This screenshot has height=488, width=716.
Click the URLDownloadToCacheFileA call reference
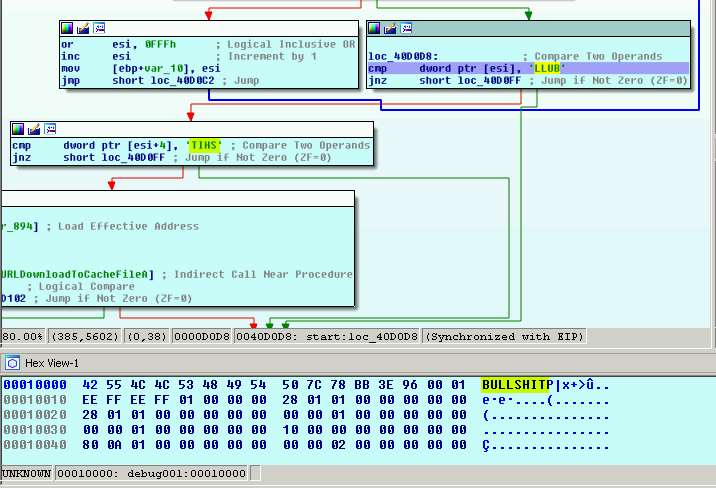[x=75, y=274]
